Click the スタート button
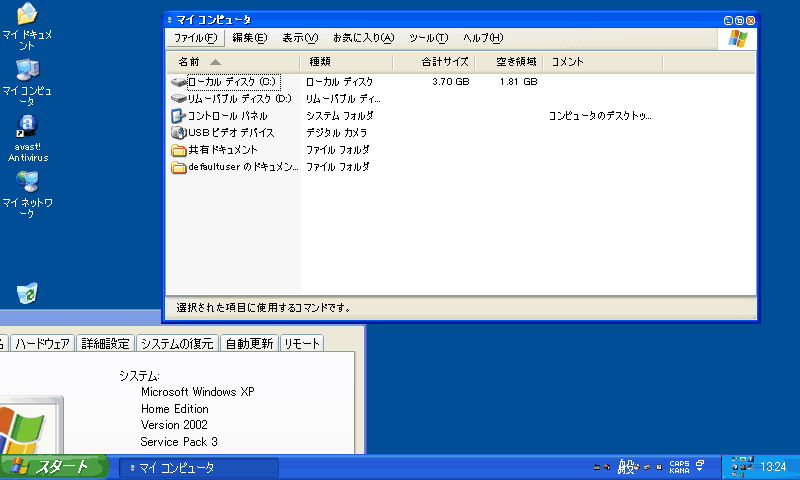Viewport: 800px width, 480px height. 54,467
